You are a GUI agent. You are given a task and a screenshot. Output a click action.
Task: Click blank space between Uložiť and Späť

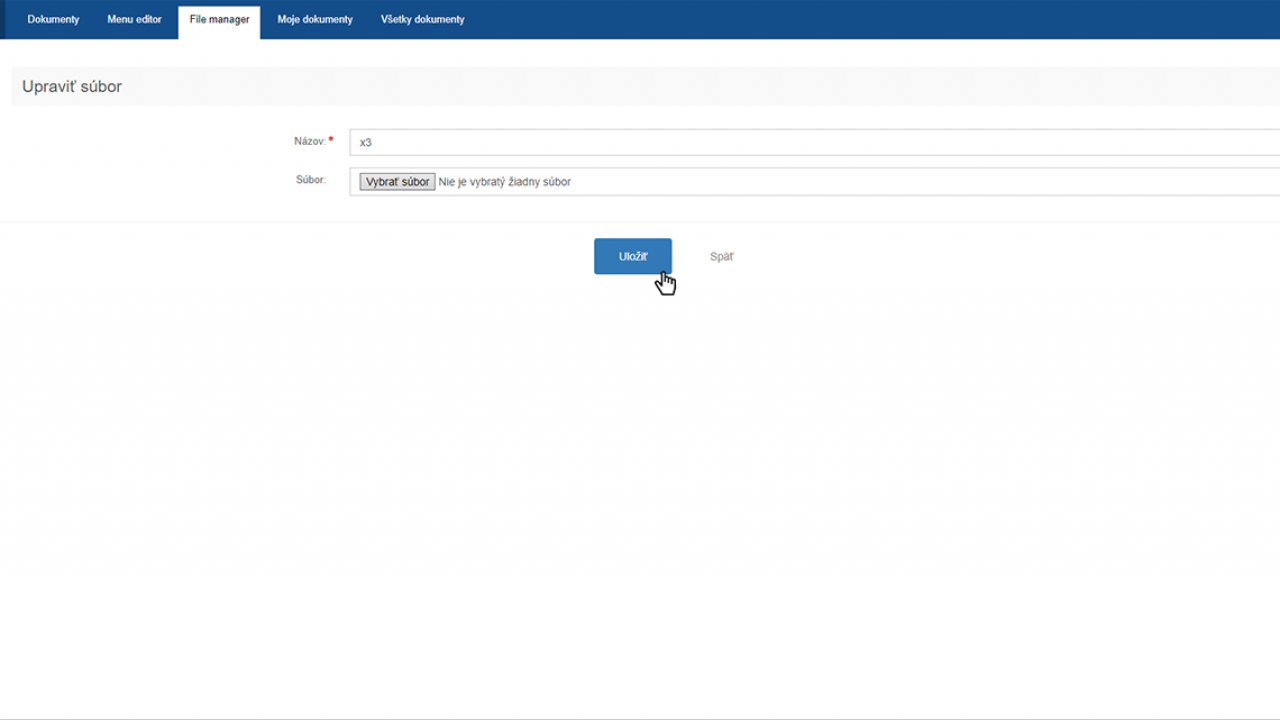(690, 257)
